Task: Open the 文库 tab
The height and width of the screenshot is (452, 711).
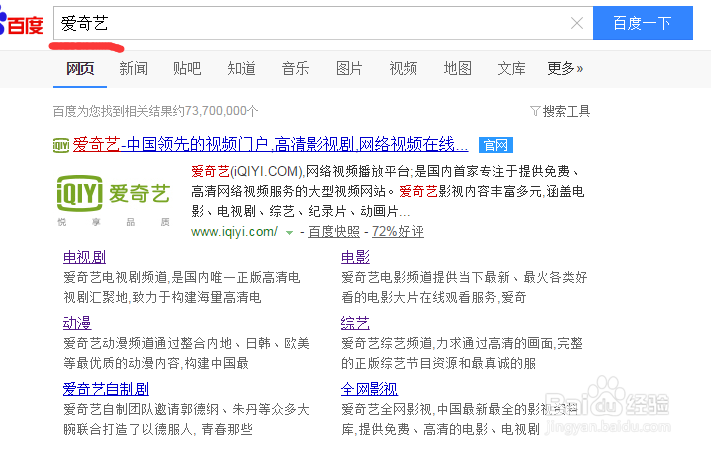Action: pyautogui.click(x=511, y=68)
